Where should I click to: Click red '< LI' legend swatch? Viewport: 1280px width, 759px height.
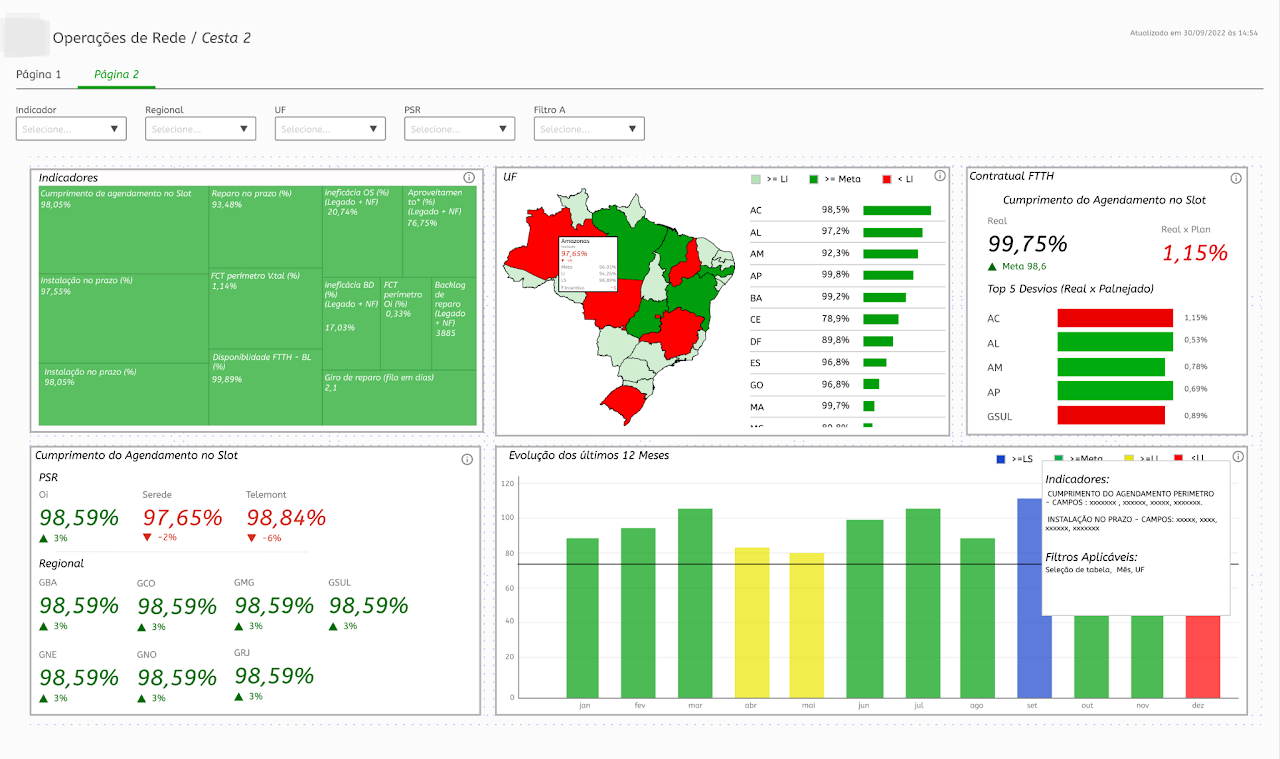pos(886,179)
